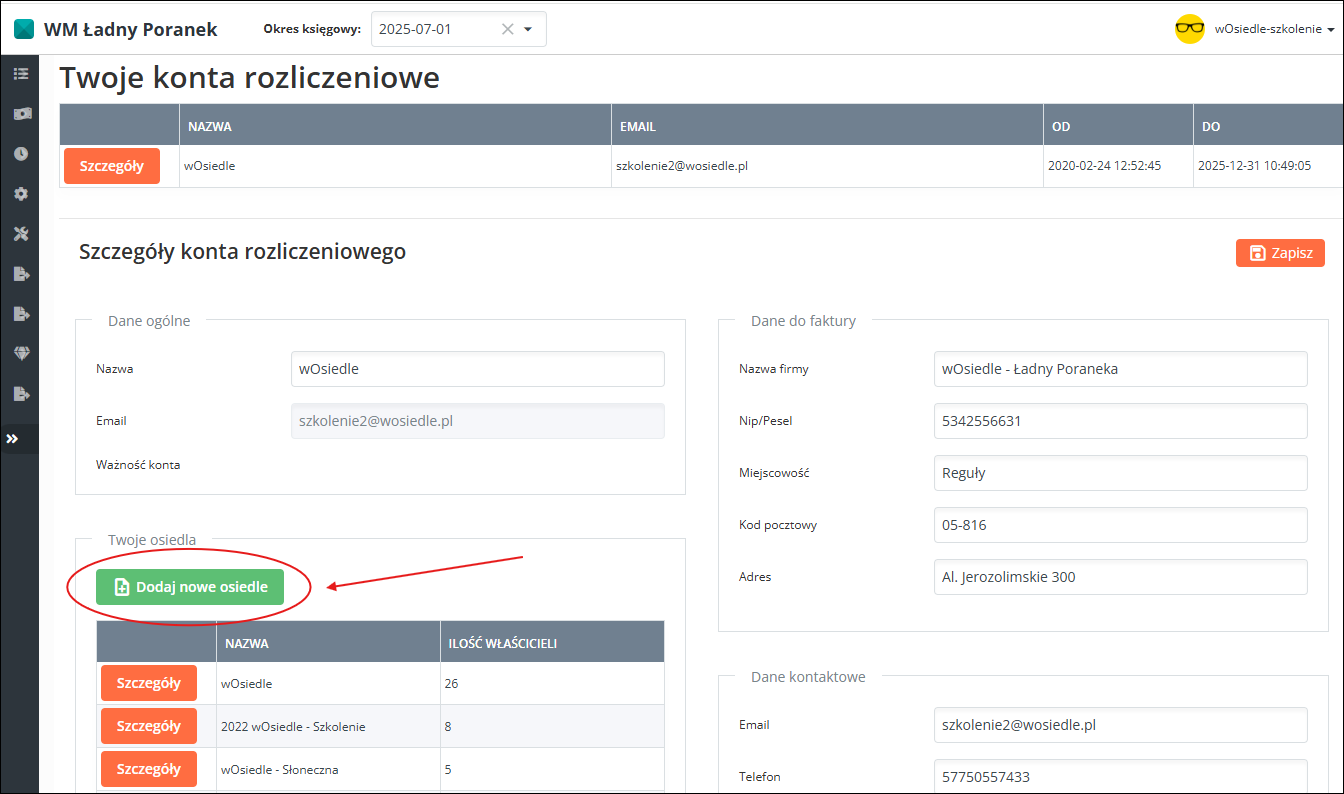Viewport: 1344px width, 794px height.
Task: Click the WM Ładny Poranek logo icon
Action: 24,29
